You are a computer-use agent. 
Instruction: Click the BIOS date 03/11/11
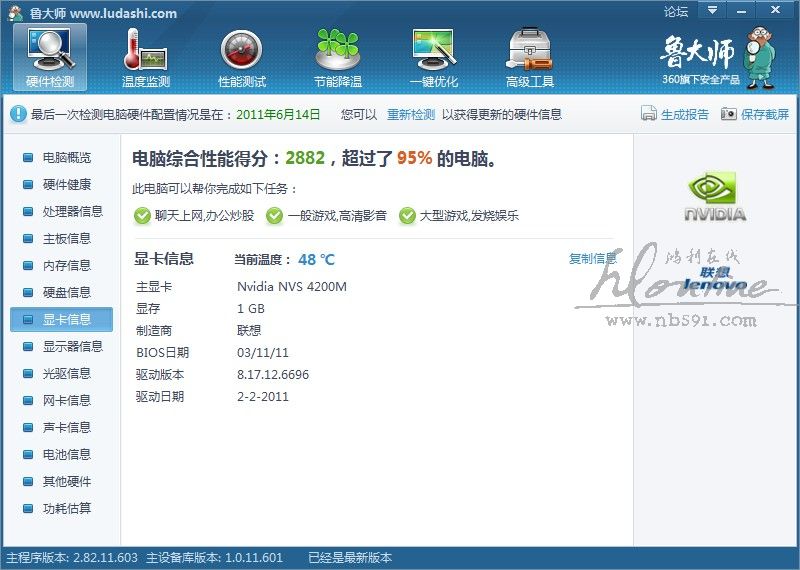coord(263,353)
